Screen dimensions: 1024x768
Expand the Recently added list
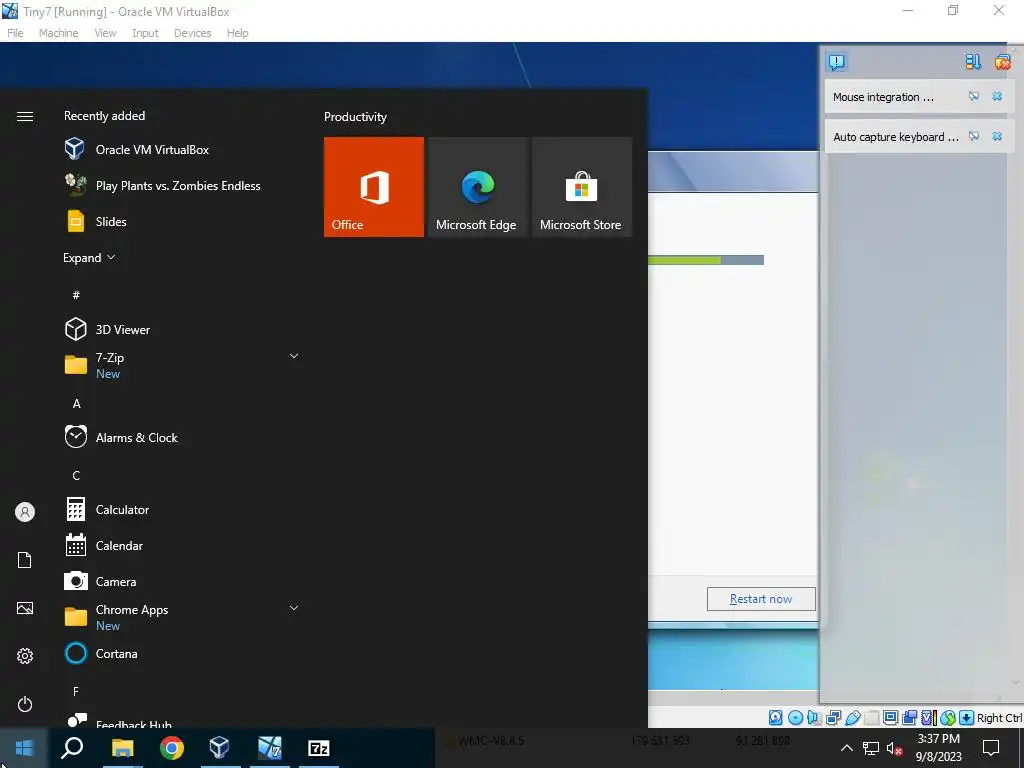(x=89, y=257)
